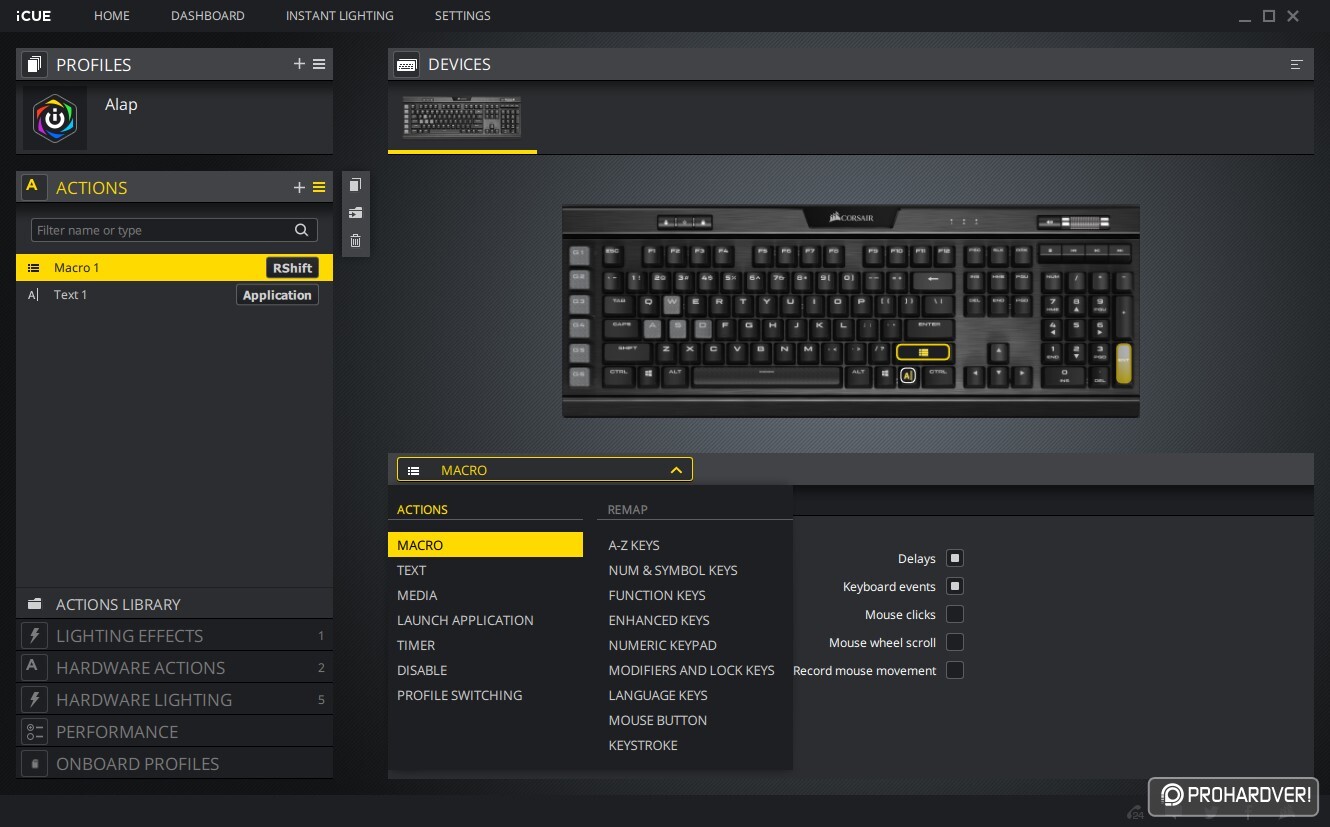The width and height of the screenshot is (1330, 827).
Task: Open the HOME tab
Action: (x=112, y=16)
